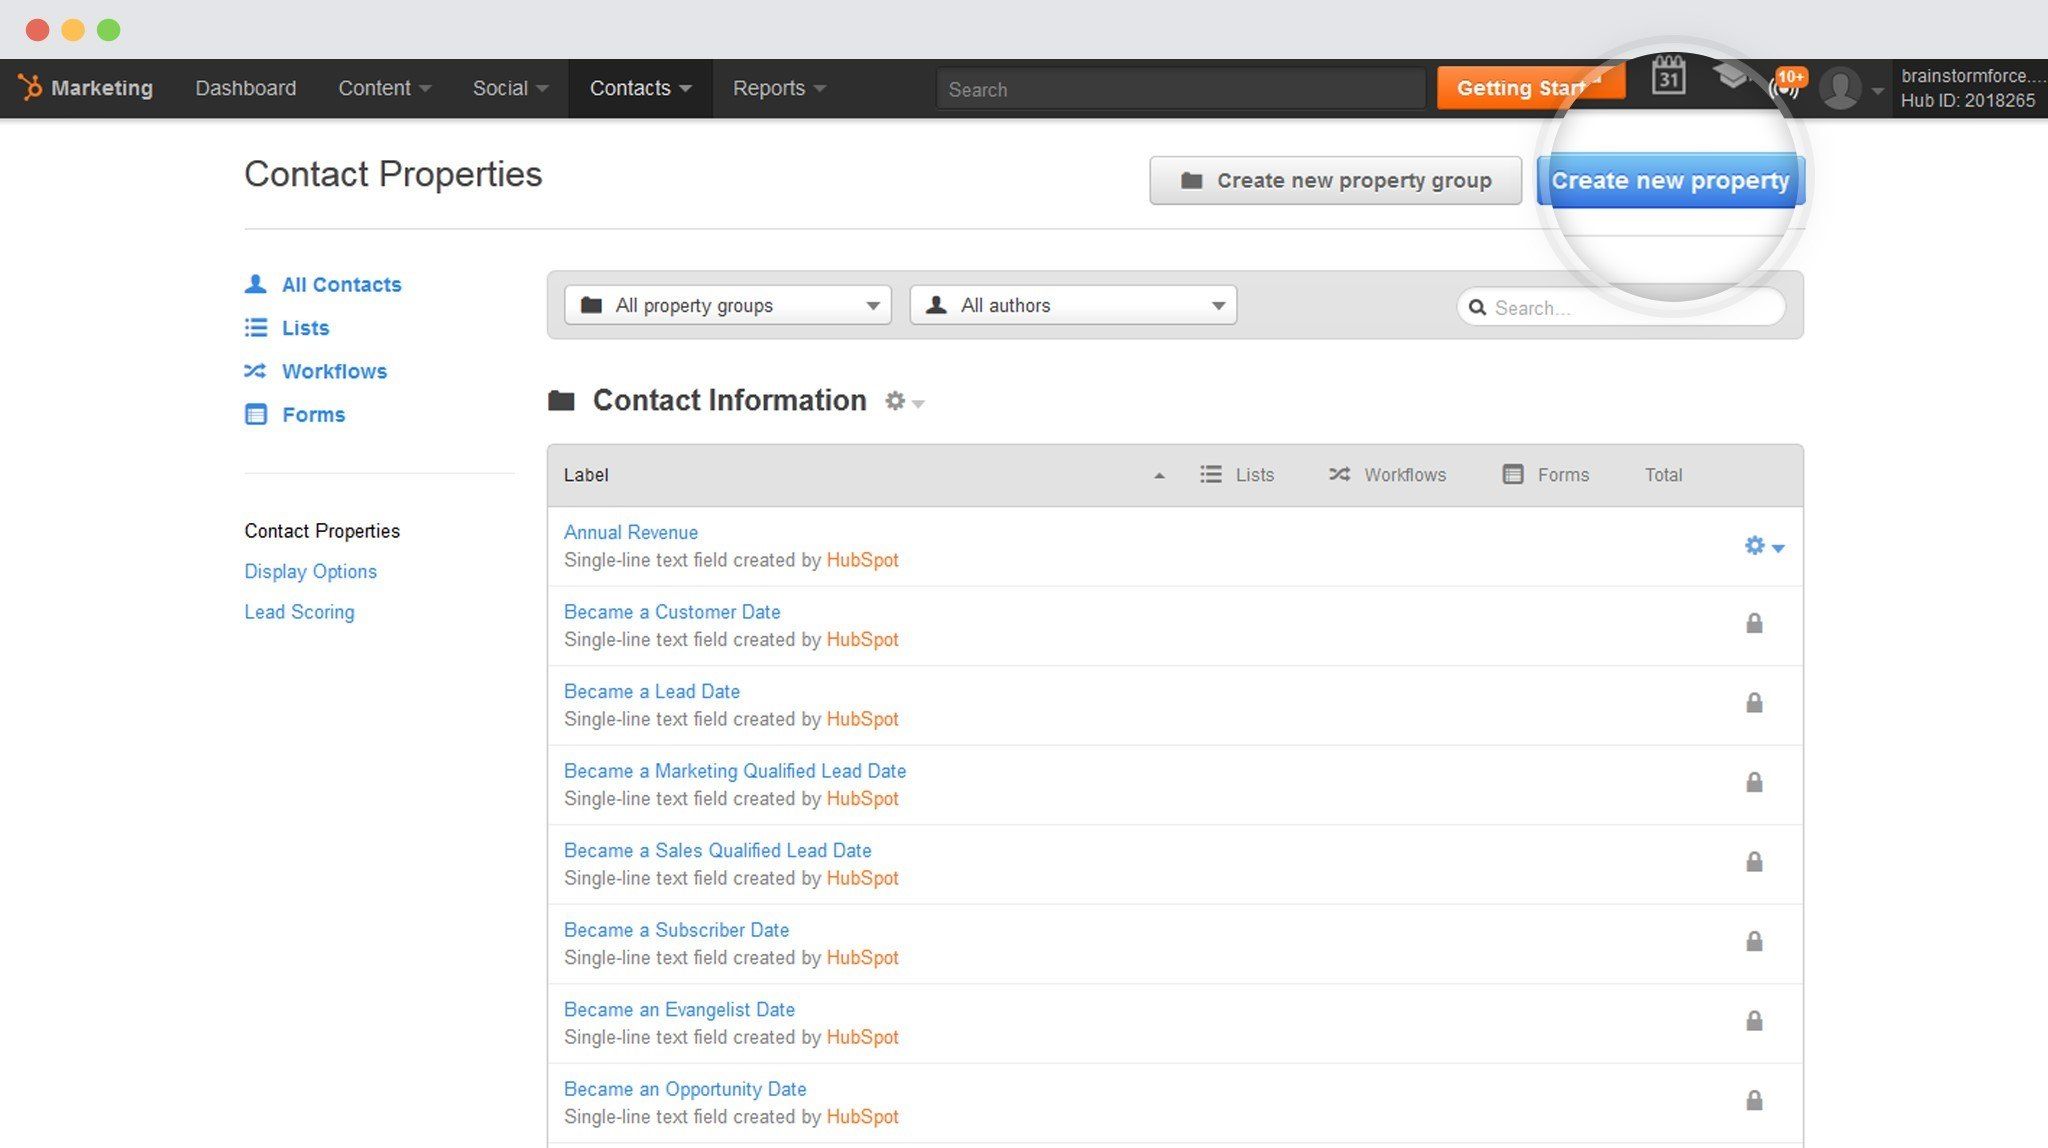
Task: Click lock icon on Became a Customer Date
Action: pos(1754,623)
